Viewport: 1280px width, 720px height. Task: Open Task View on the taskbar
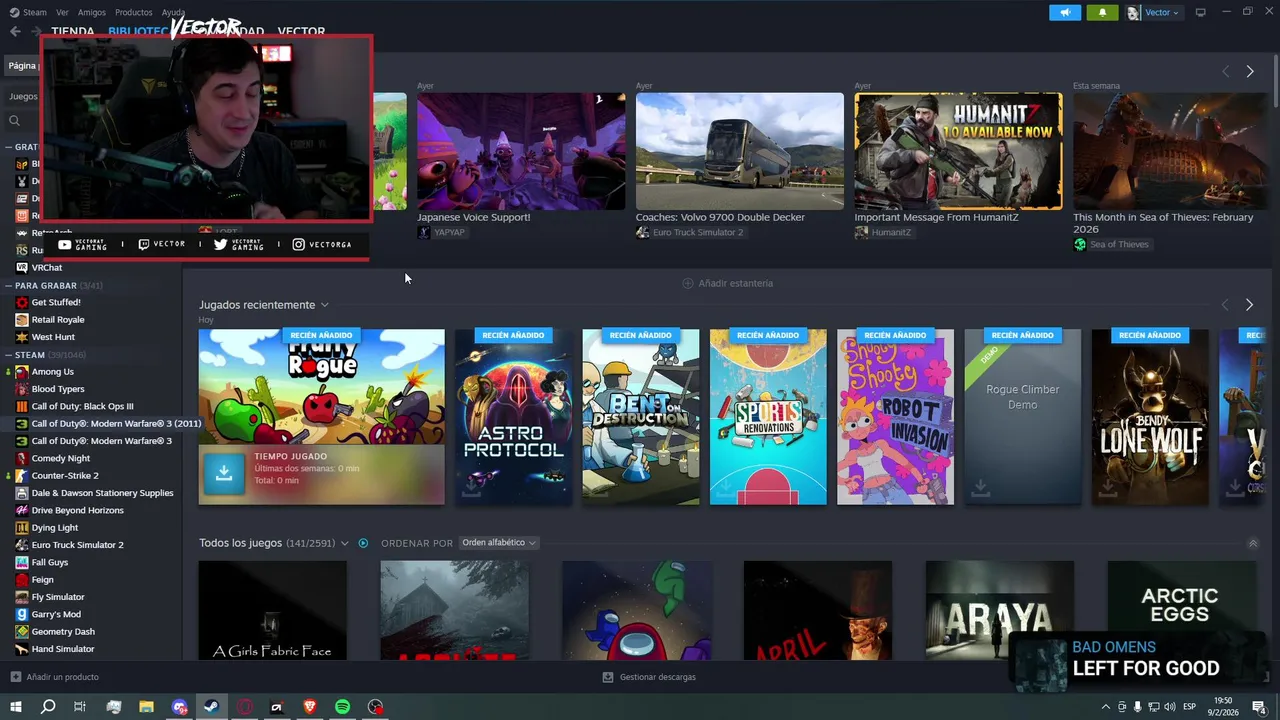(80, 707)
